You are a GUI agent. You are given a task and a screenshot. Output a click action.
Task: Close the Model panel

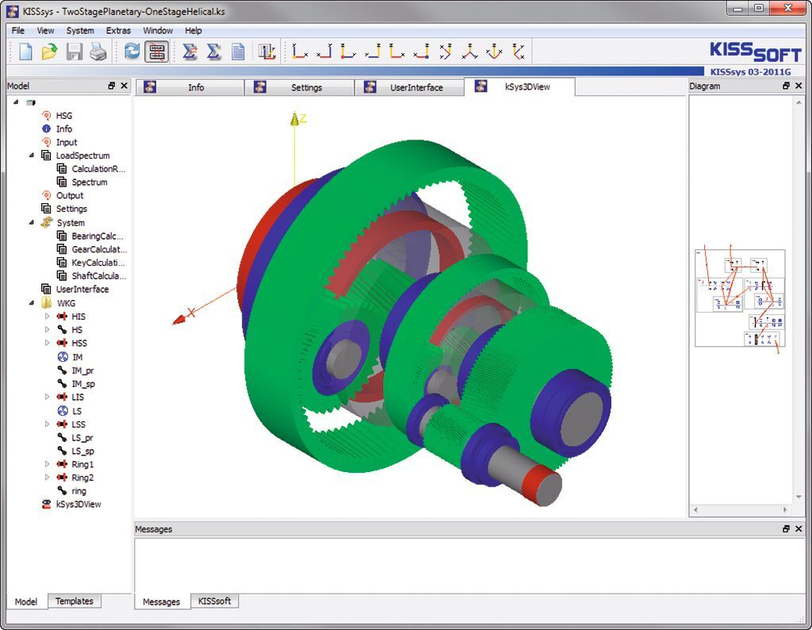[x=124, y=86]
